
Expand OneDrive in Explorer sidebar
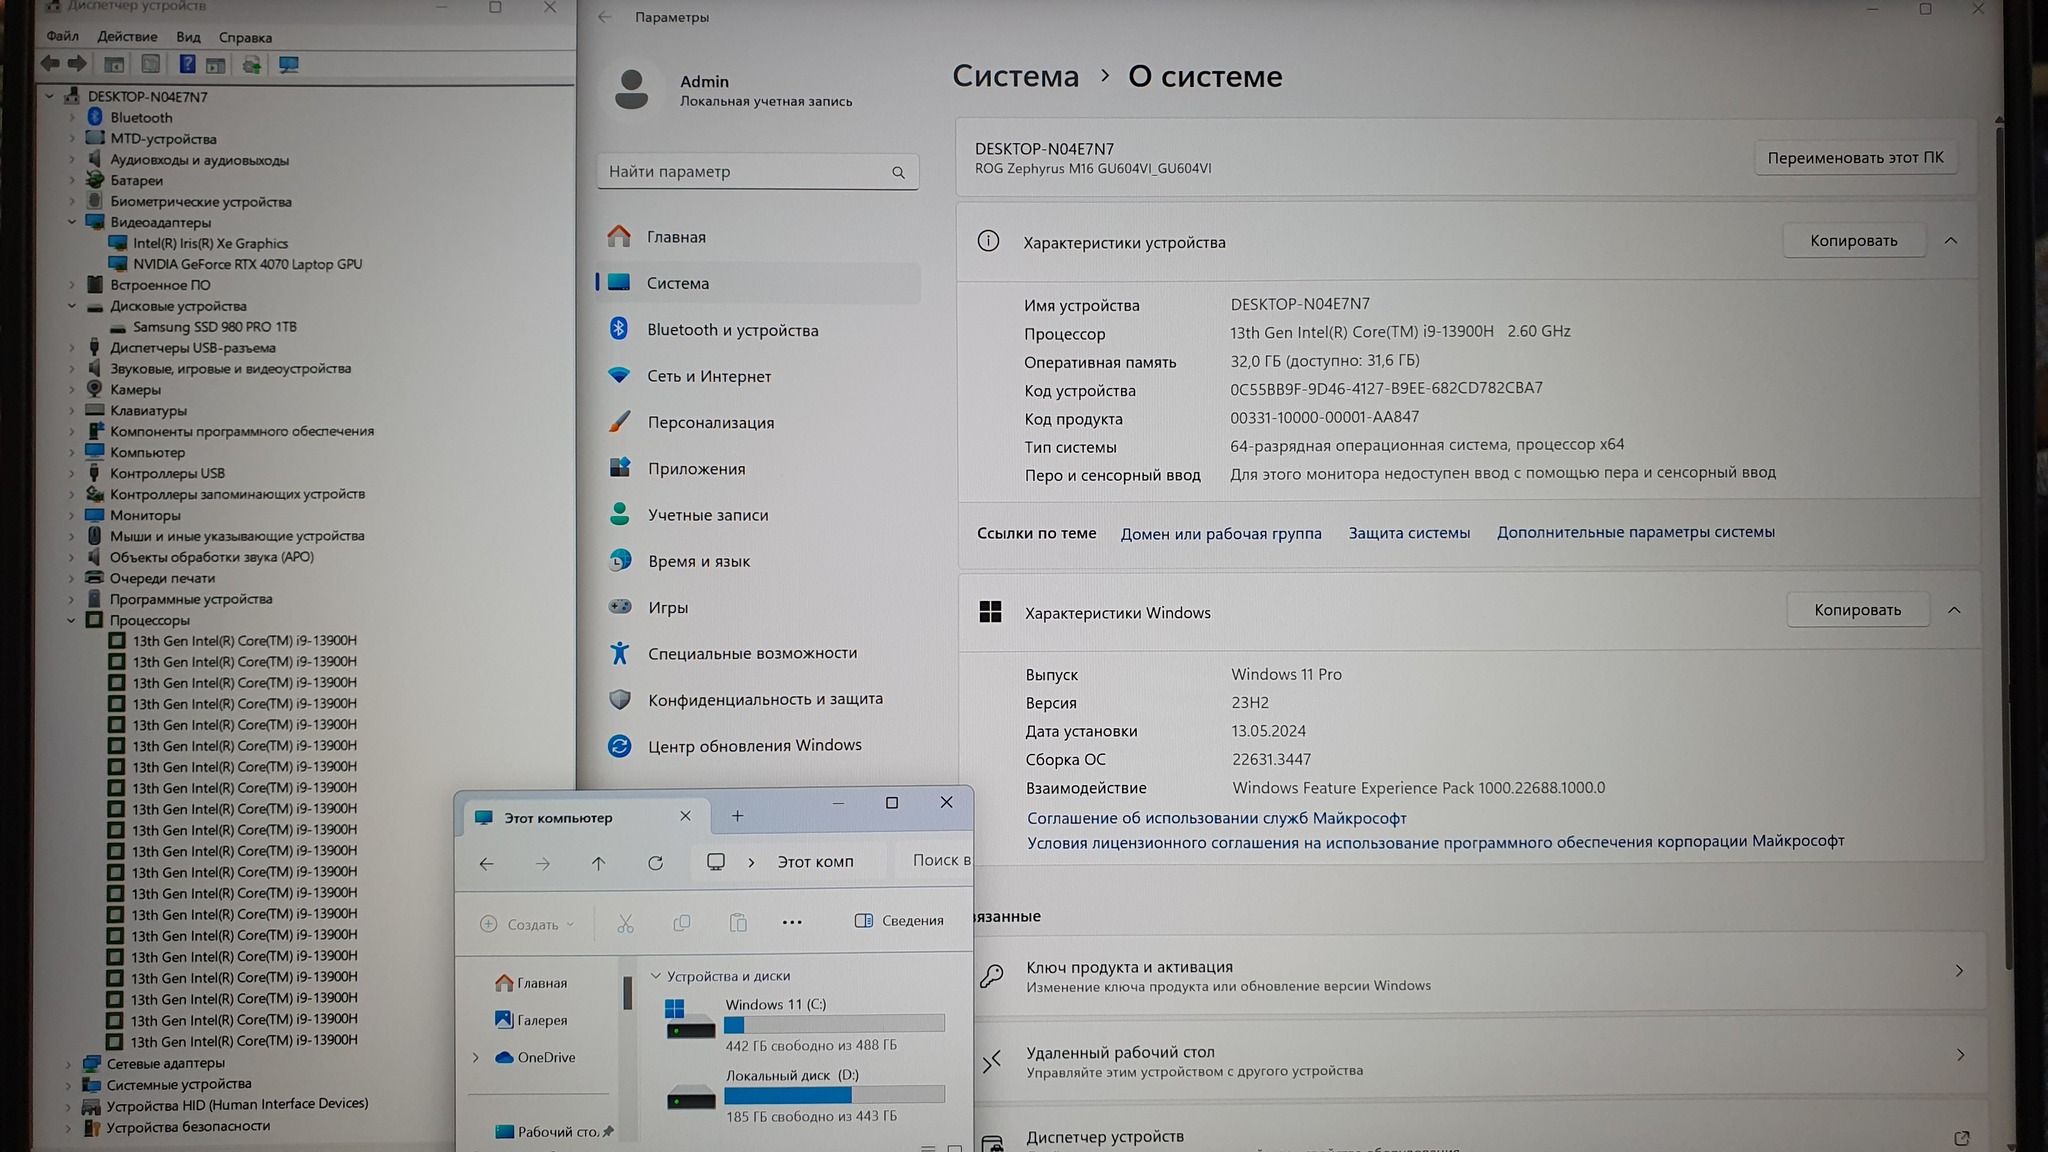pos(476,1057)
